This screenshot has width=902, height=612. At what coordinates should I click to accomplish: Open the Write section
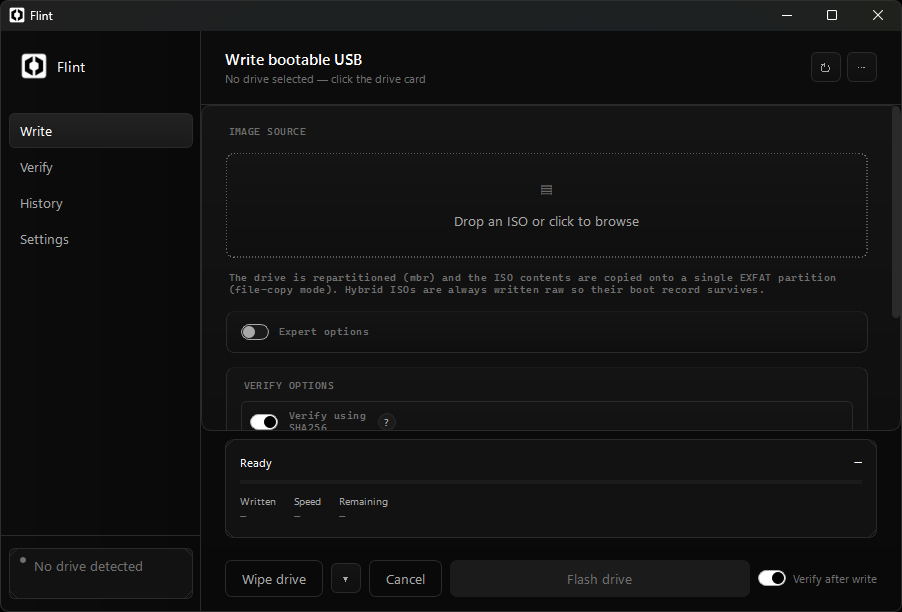point(101,131)
